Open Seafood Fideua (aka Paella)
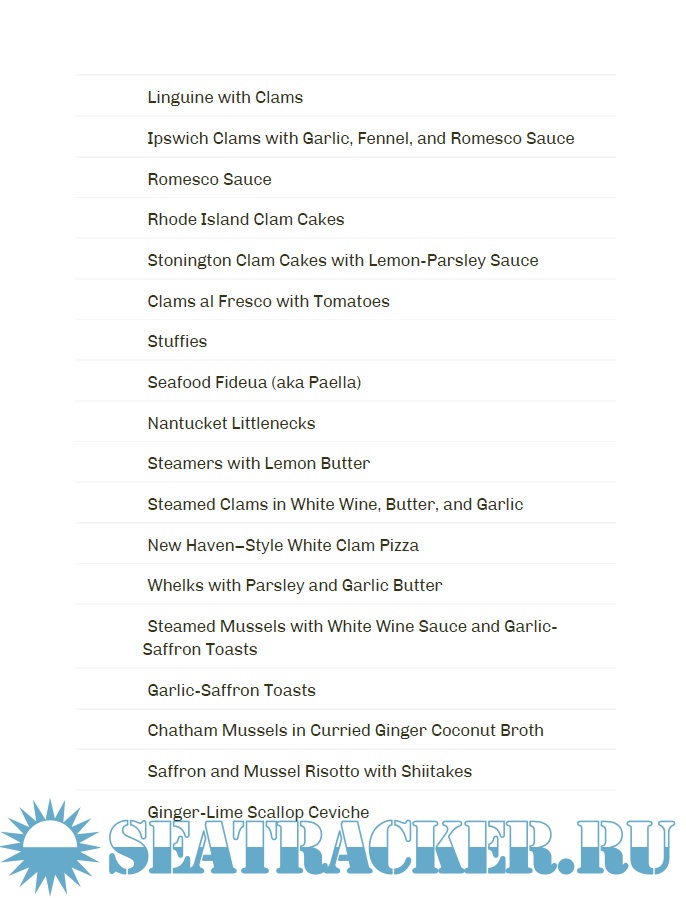This screenshot has width=686, height=898. (x=254, y=382)
